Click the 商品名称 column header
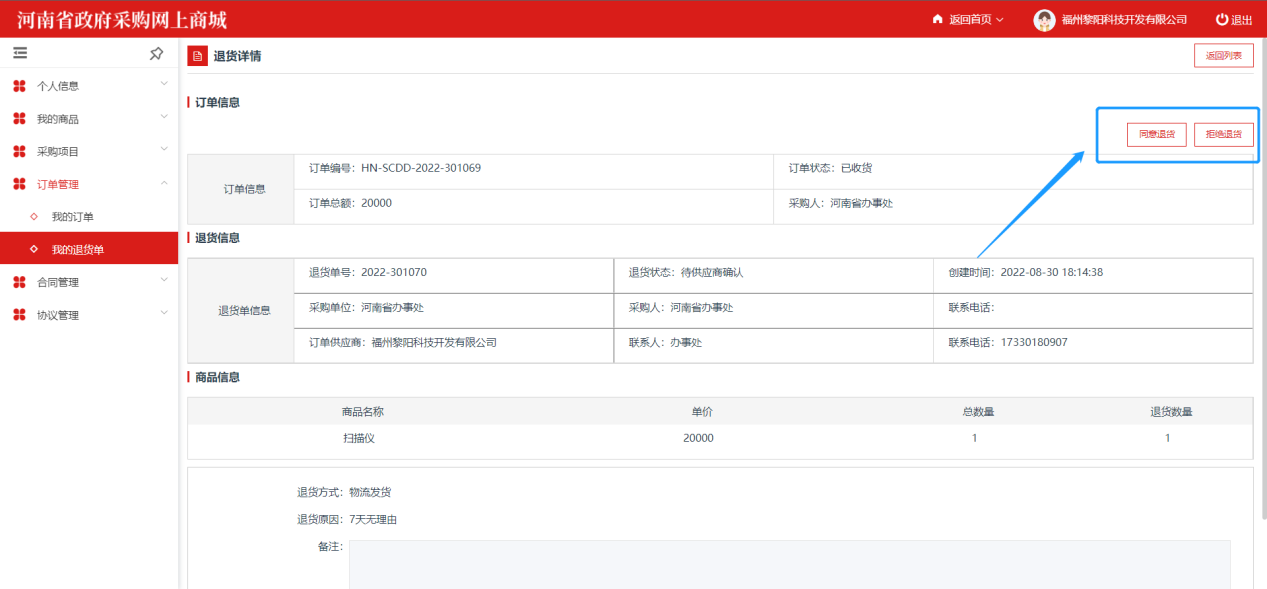This screenshot has width=1267, height=589. coord(362,411)
